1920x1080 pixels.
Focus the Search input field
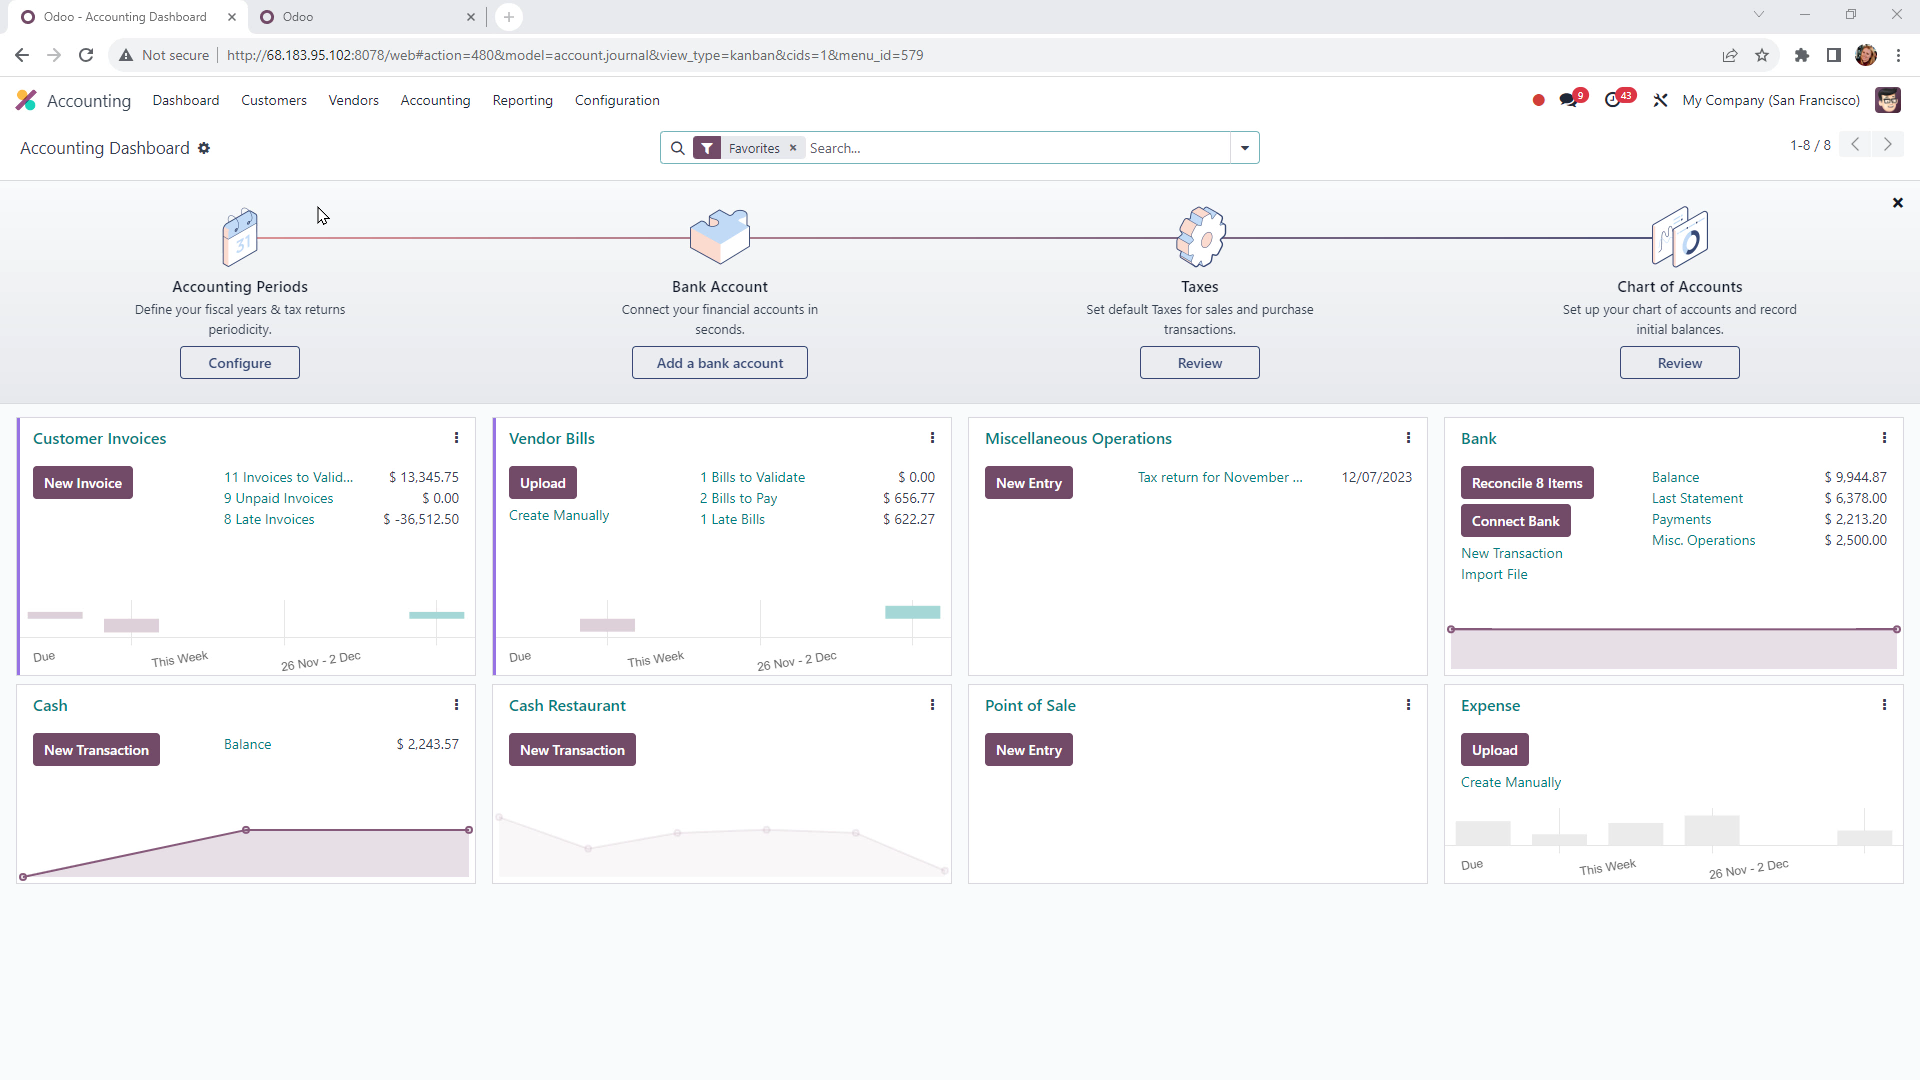(x=1016, y=148)
